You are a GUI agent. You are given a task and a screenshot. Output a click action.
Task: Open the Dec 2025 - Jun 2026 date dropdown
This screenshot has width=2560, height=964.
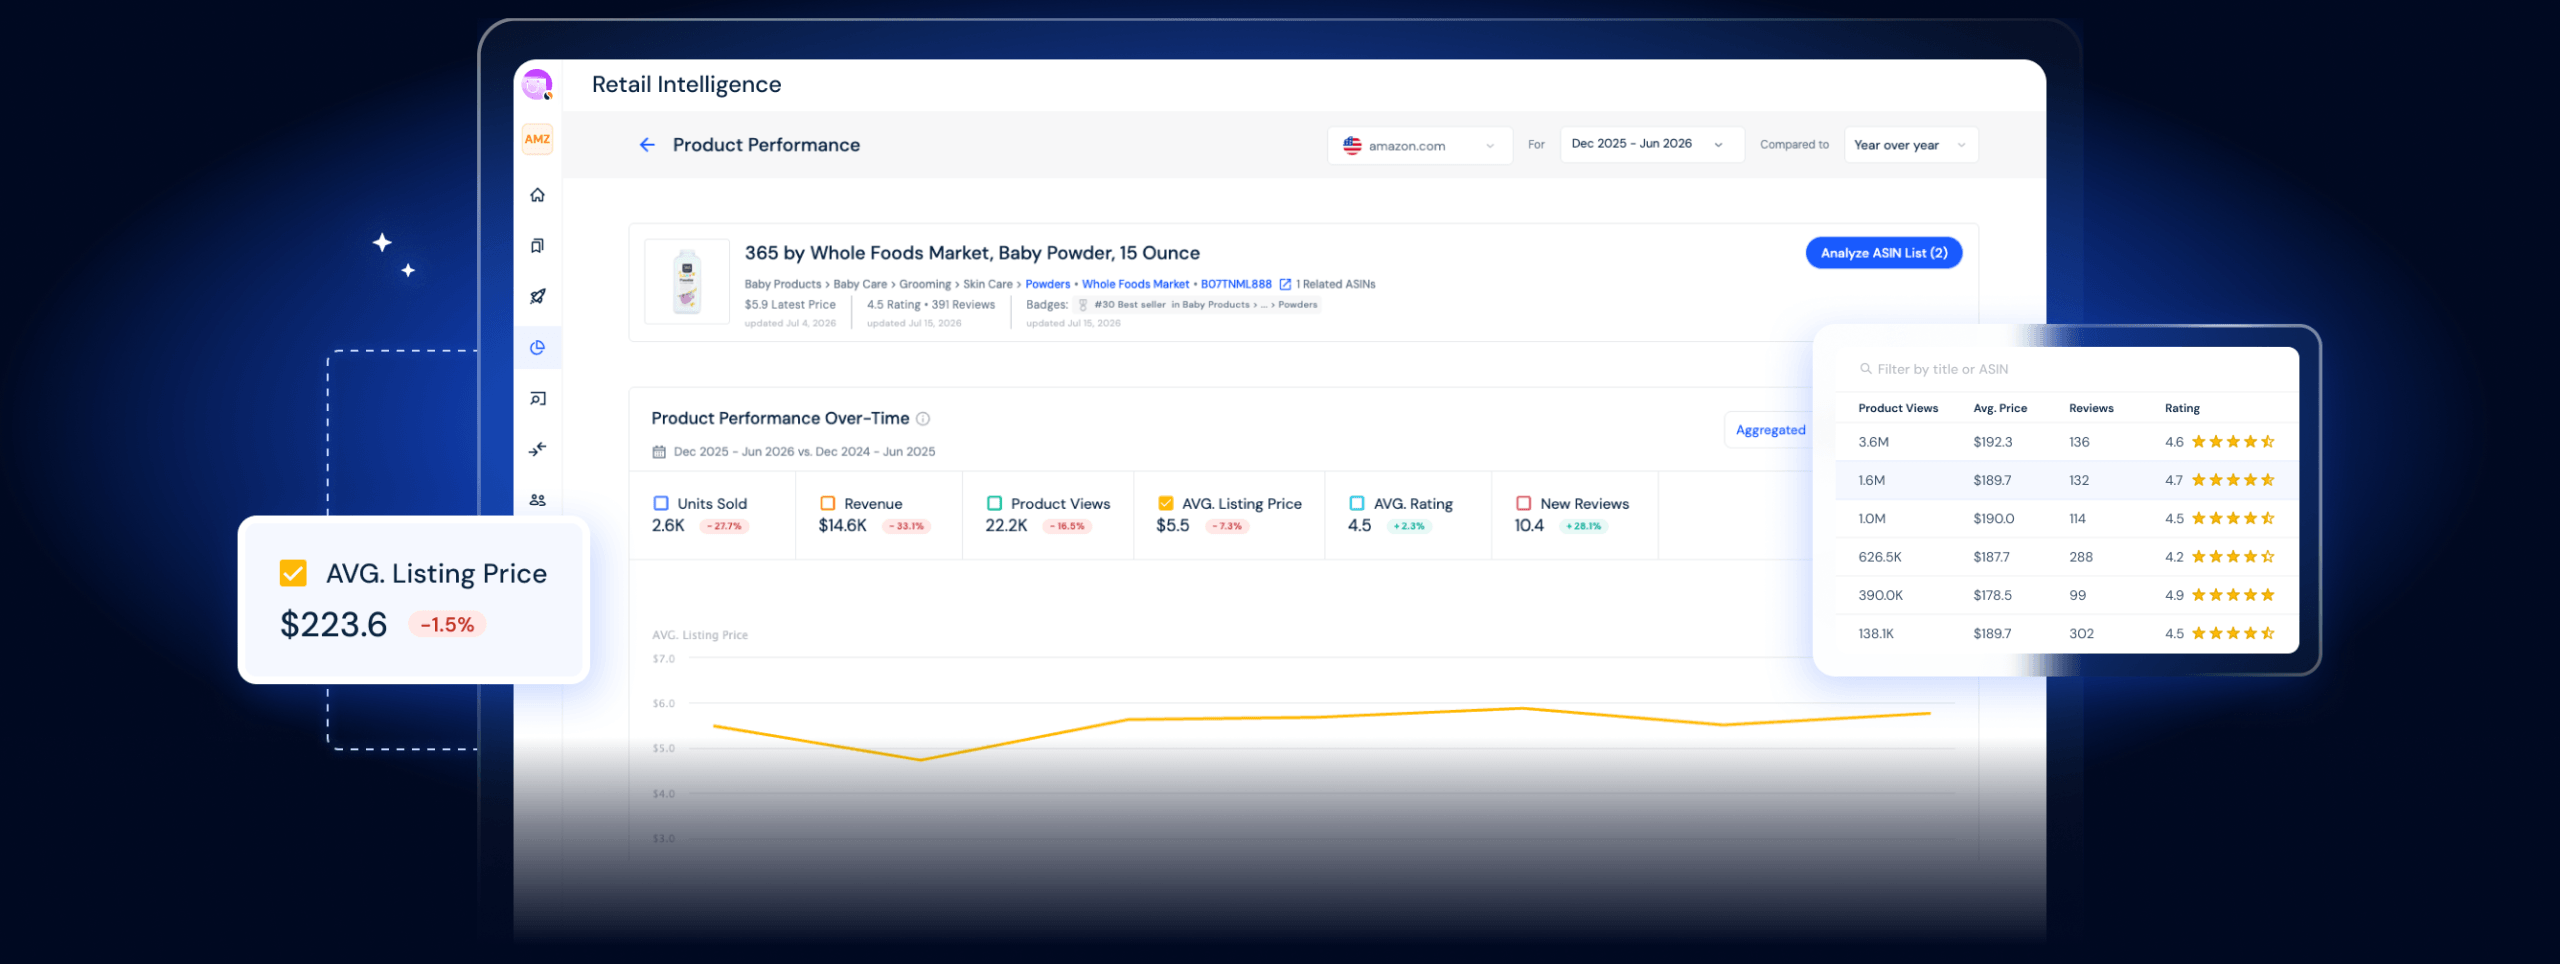pos(1651,145)
